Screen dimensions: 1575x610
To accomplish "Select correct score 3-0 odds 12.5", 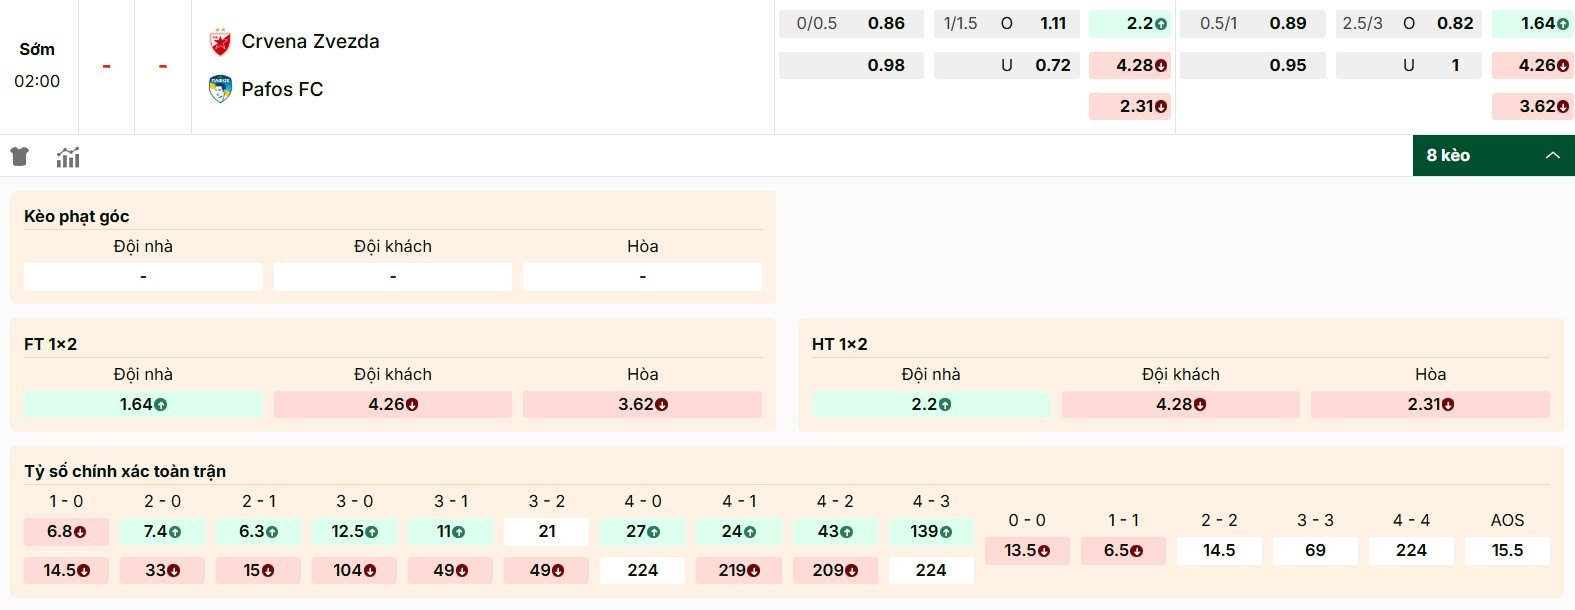I will click(354, 531).
